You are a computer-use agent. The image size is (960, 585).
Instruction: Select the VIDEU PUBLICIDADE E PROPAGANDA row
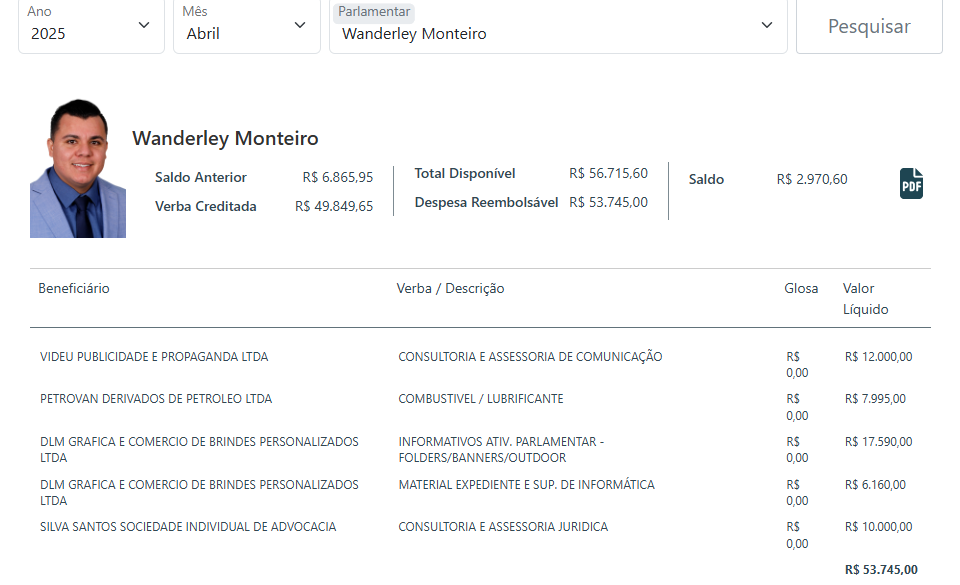(154, 357)
